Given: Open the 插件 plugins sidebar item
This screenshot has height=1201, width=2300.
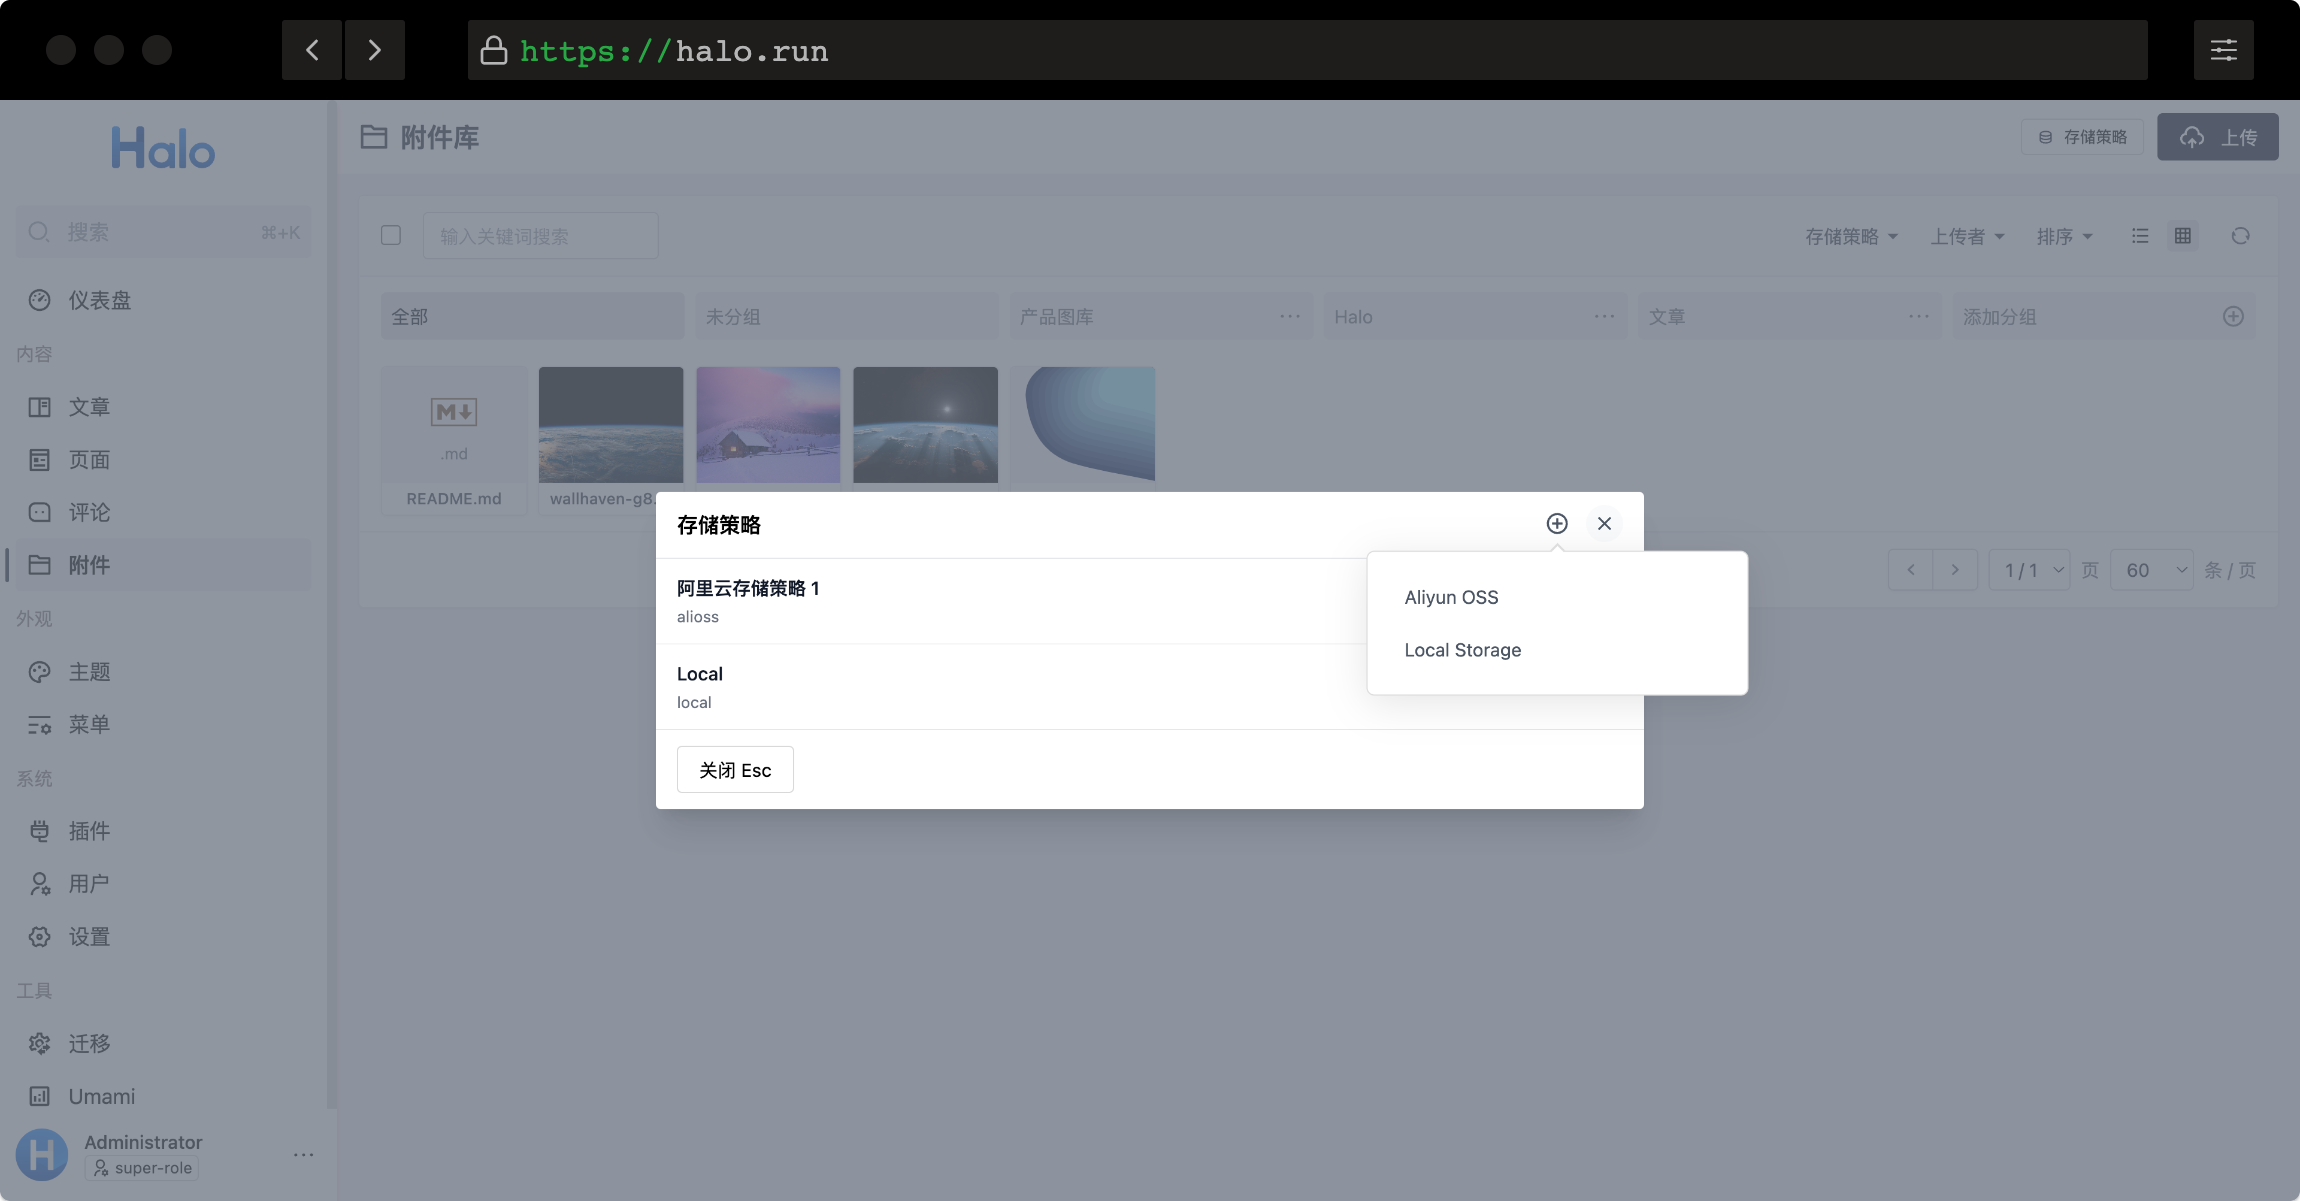Looking at the screenshot, I should tap(89, 831).
